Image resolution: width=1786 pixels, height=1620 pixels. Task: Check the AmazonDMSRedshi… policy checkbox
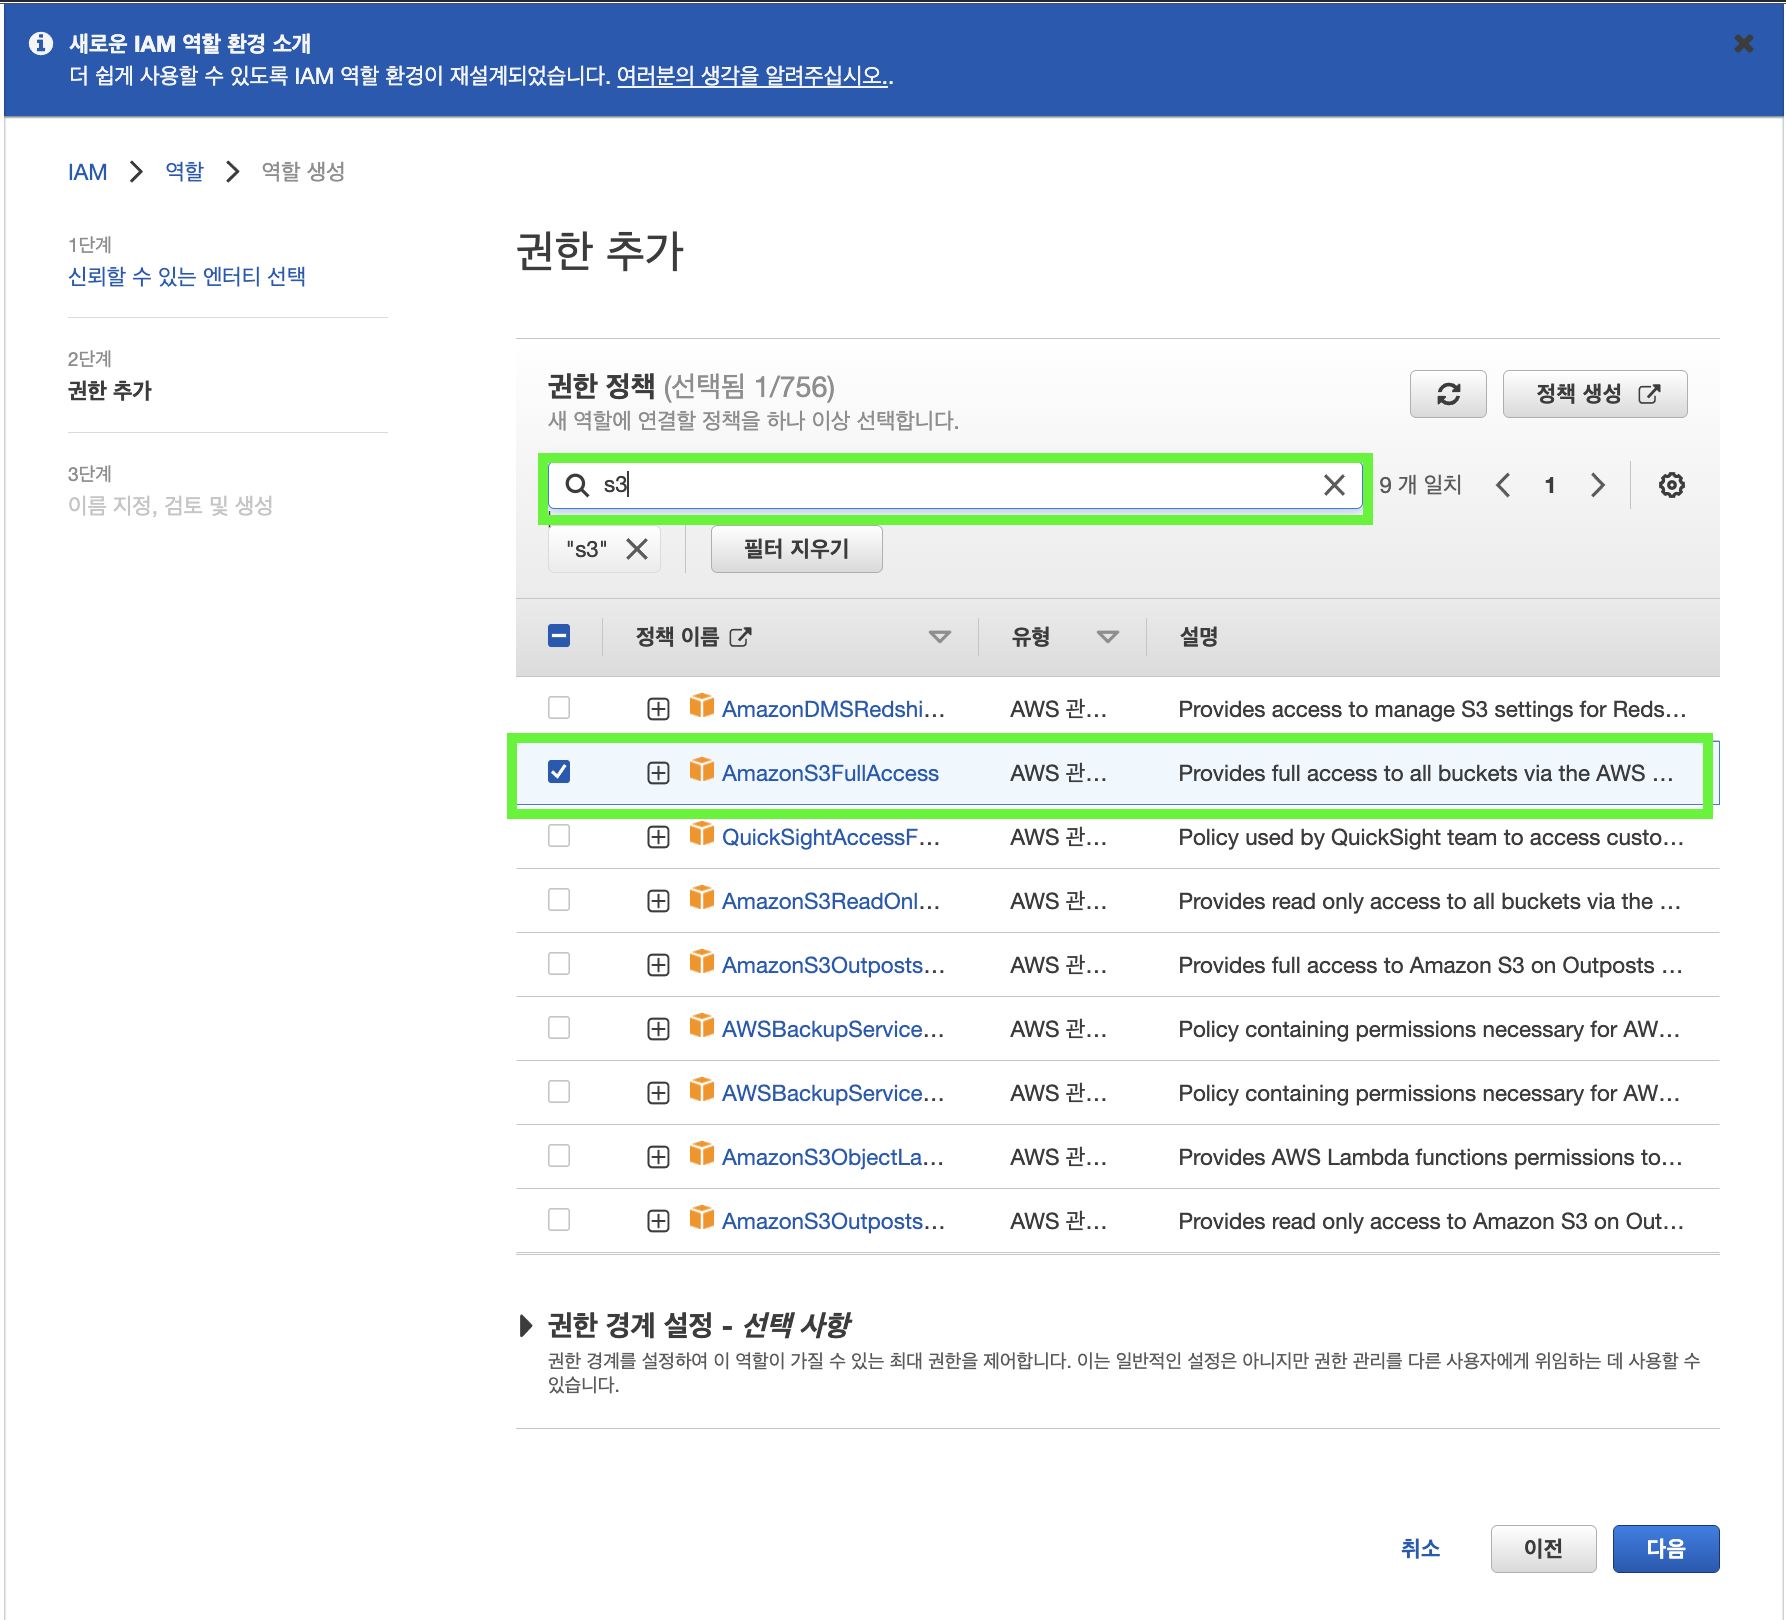559,708
